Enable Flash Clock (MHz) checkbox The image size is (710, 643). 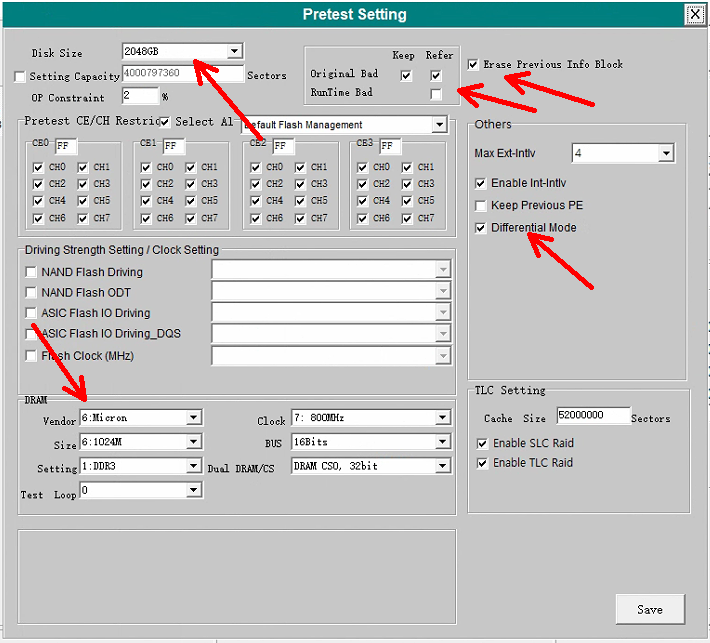[x=31, y=356]
